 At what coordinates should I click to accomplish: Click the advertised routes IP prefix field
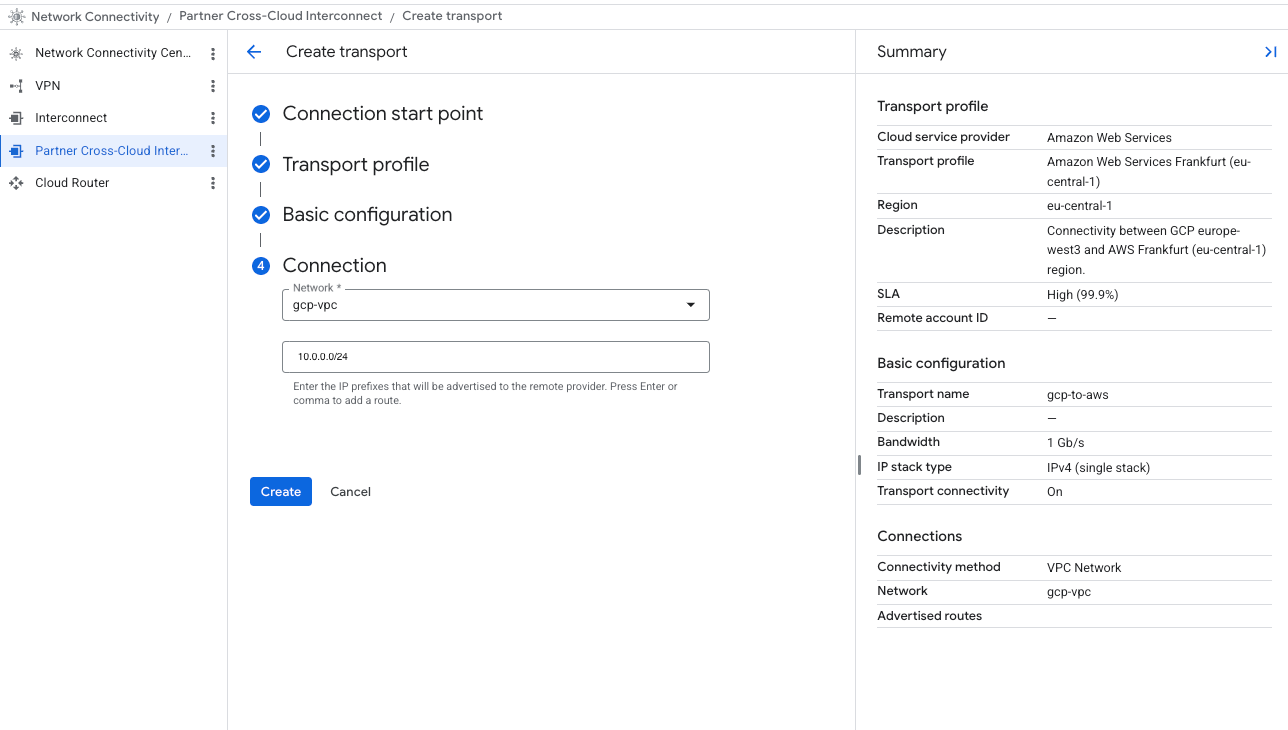click(495, 357)
